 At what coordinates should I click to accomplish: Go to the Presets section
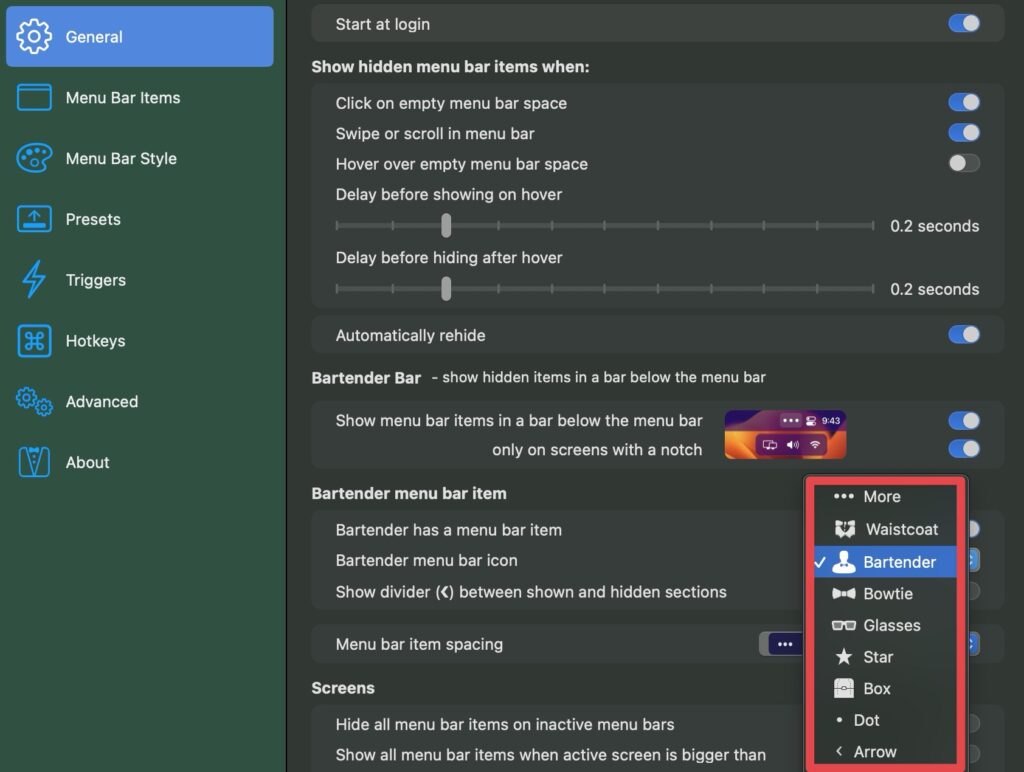(140, 219)
